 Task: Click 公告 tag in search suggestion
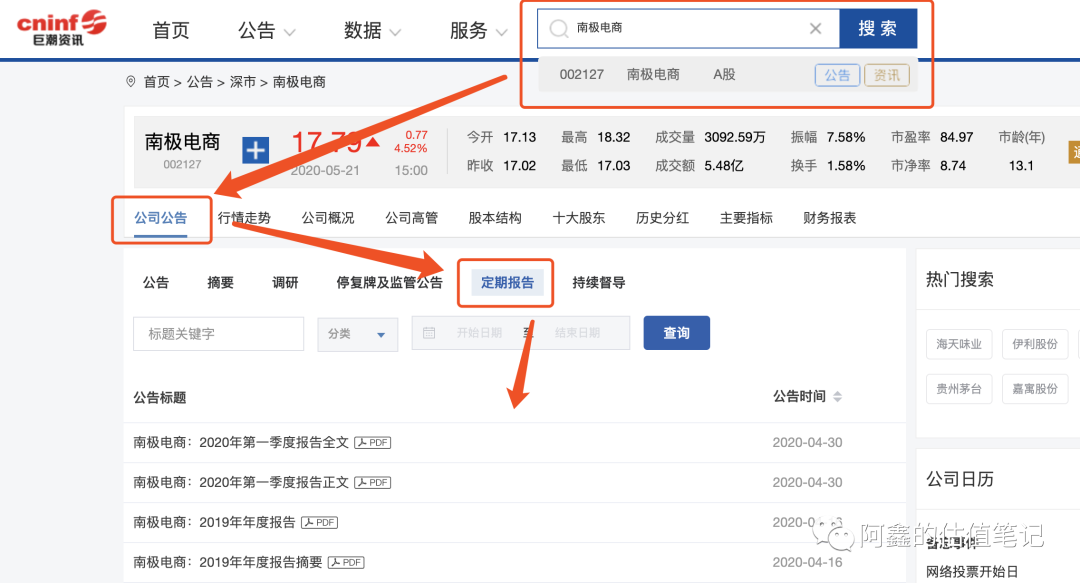[838, 75]
